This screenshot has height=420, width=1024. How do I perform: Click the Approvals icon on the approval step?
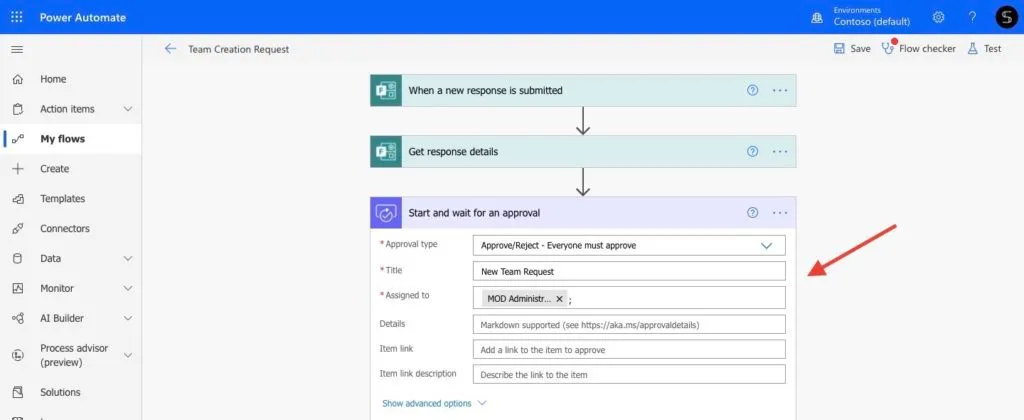[x=386, y=213]
